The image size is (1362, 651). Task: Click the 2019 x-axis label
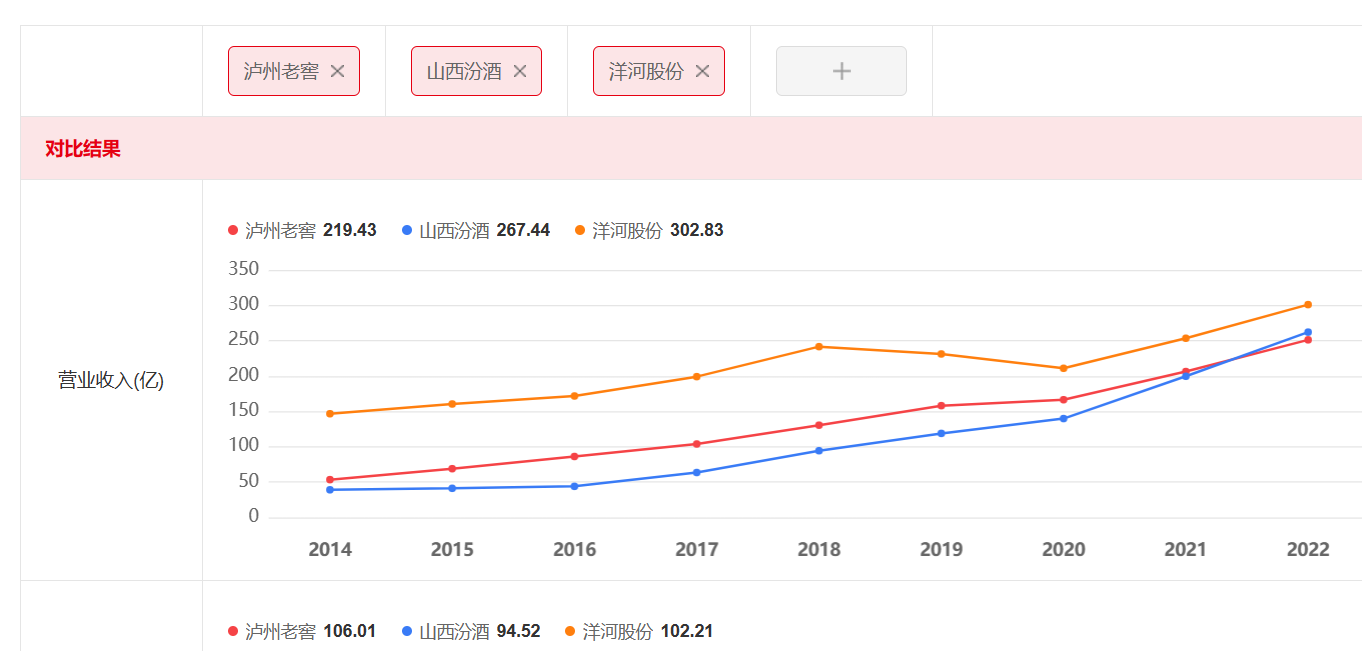pos(941,549)
